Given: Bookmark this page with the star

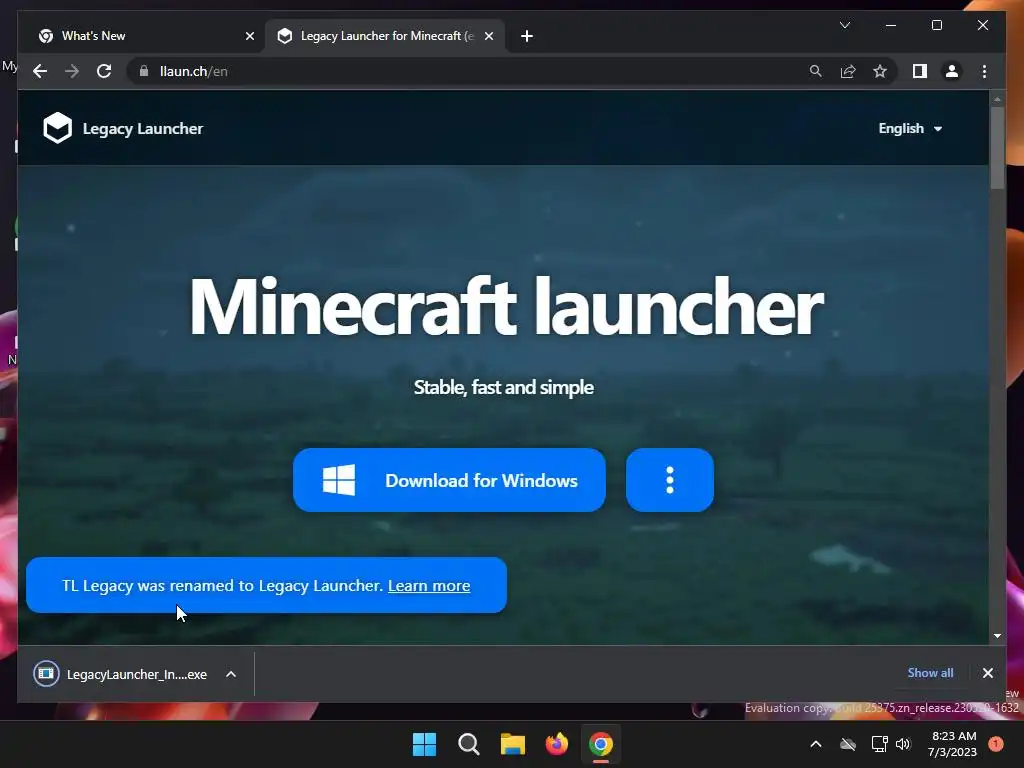Looking at the screenshot, I should [x=880, y=71].
